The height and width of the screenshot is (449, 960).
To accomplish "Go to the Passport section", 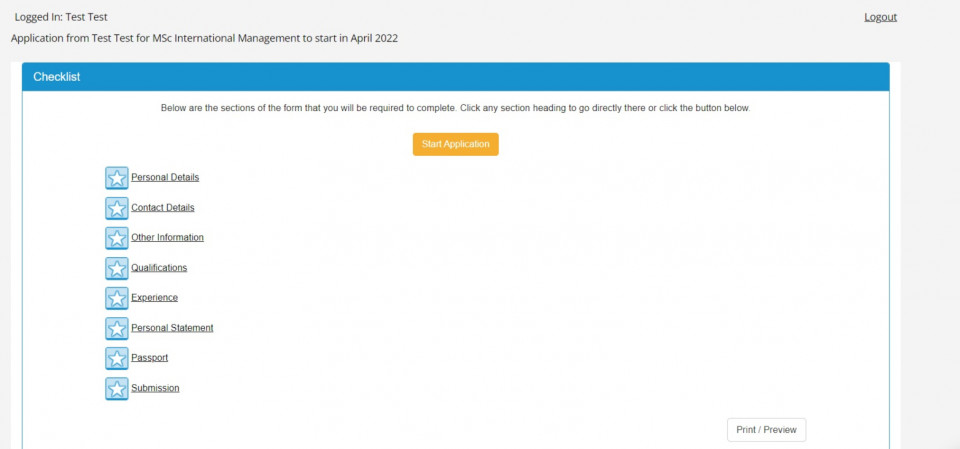I will tap(149, 358).
